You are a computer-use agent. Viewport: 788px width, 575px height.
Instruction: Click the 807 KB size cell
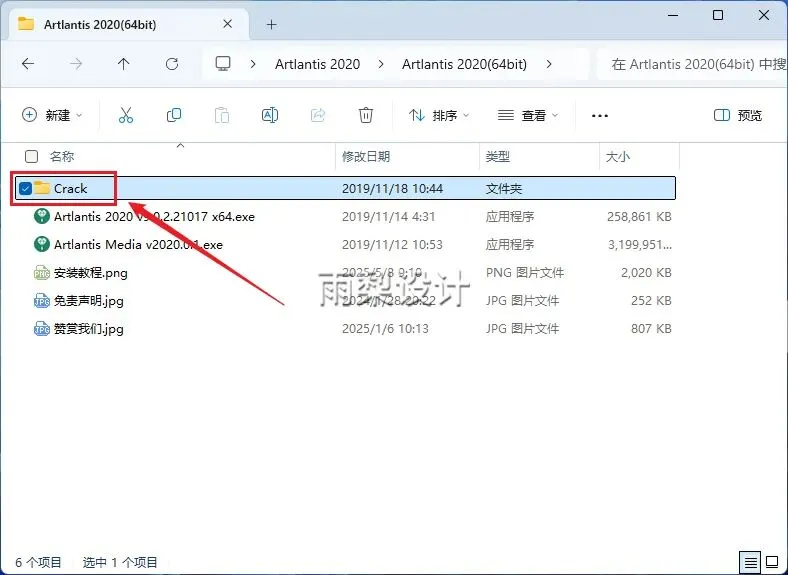tap(651, 329)
